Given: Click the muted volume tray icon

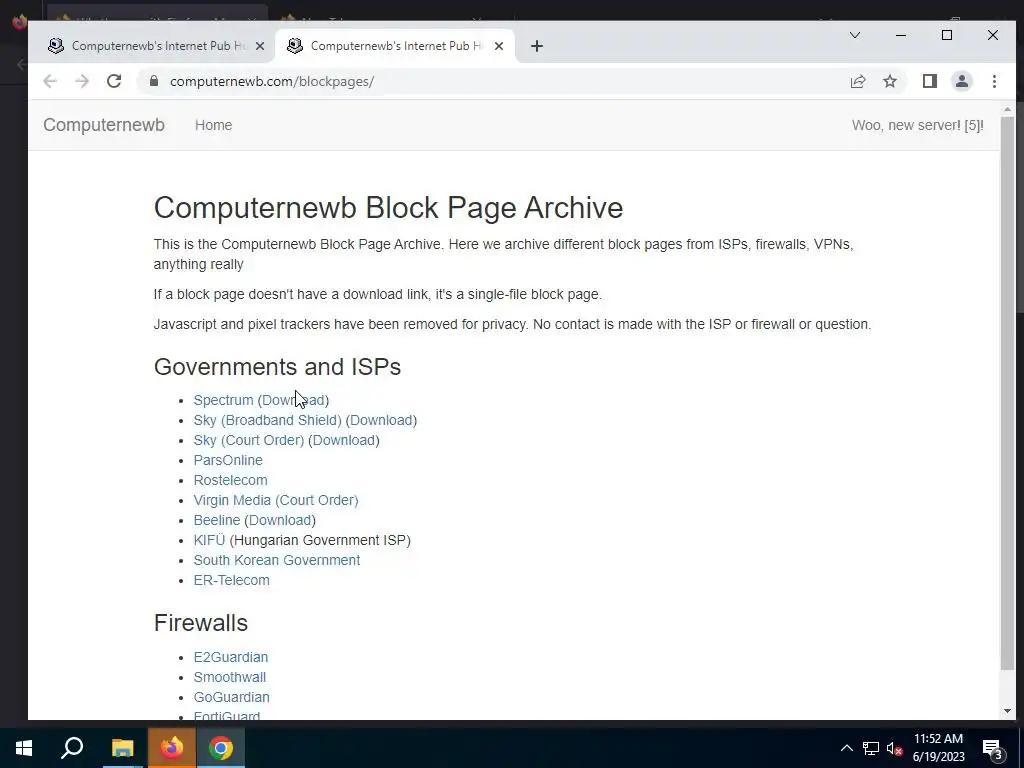Looking at the screenshot, I should (x=894, y=748).
